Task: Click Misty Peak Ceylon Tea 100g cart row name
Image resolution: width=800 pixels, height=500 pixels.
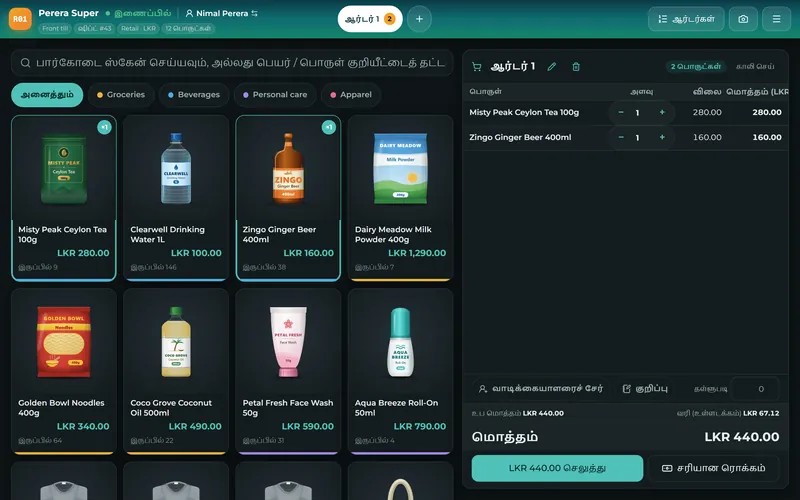Action: tap(524, 112)
